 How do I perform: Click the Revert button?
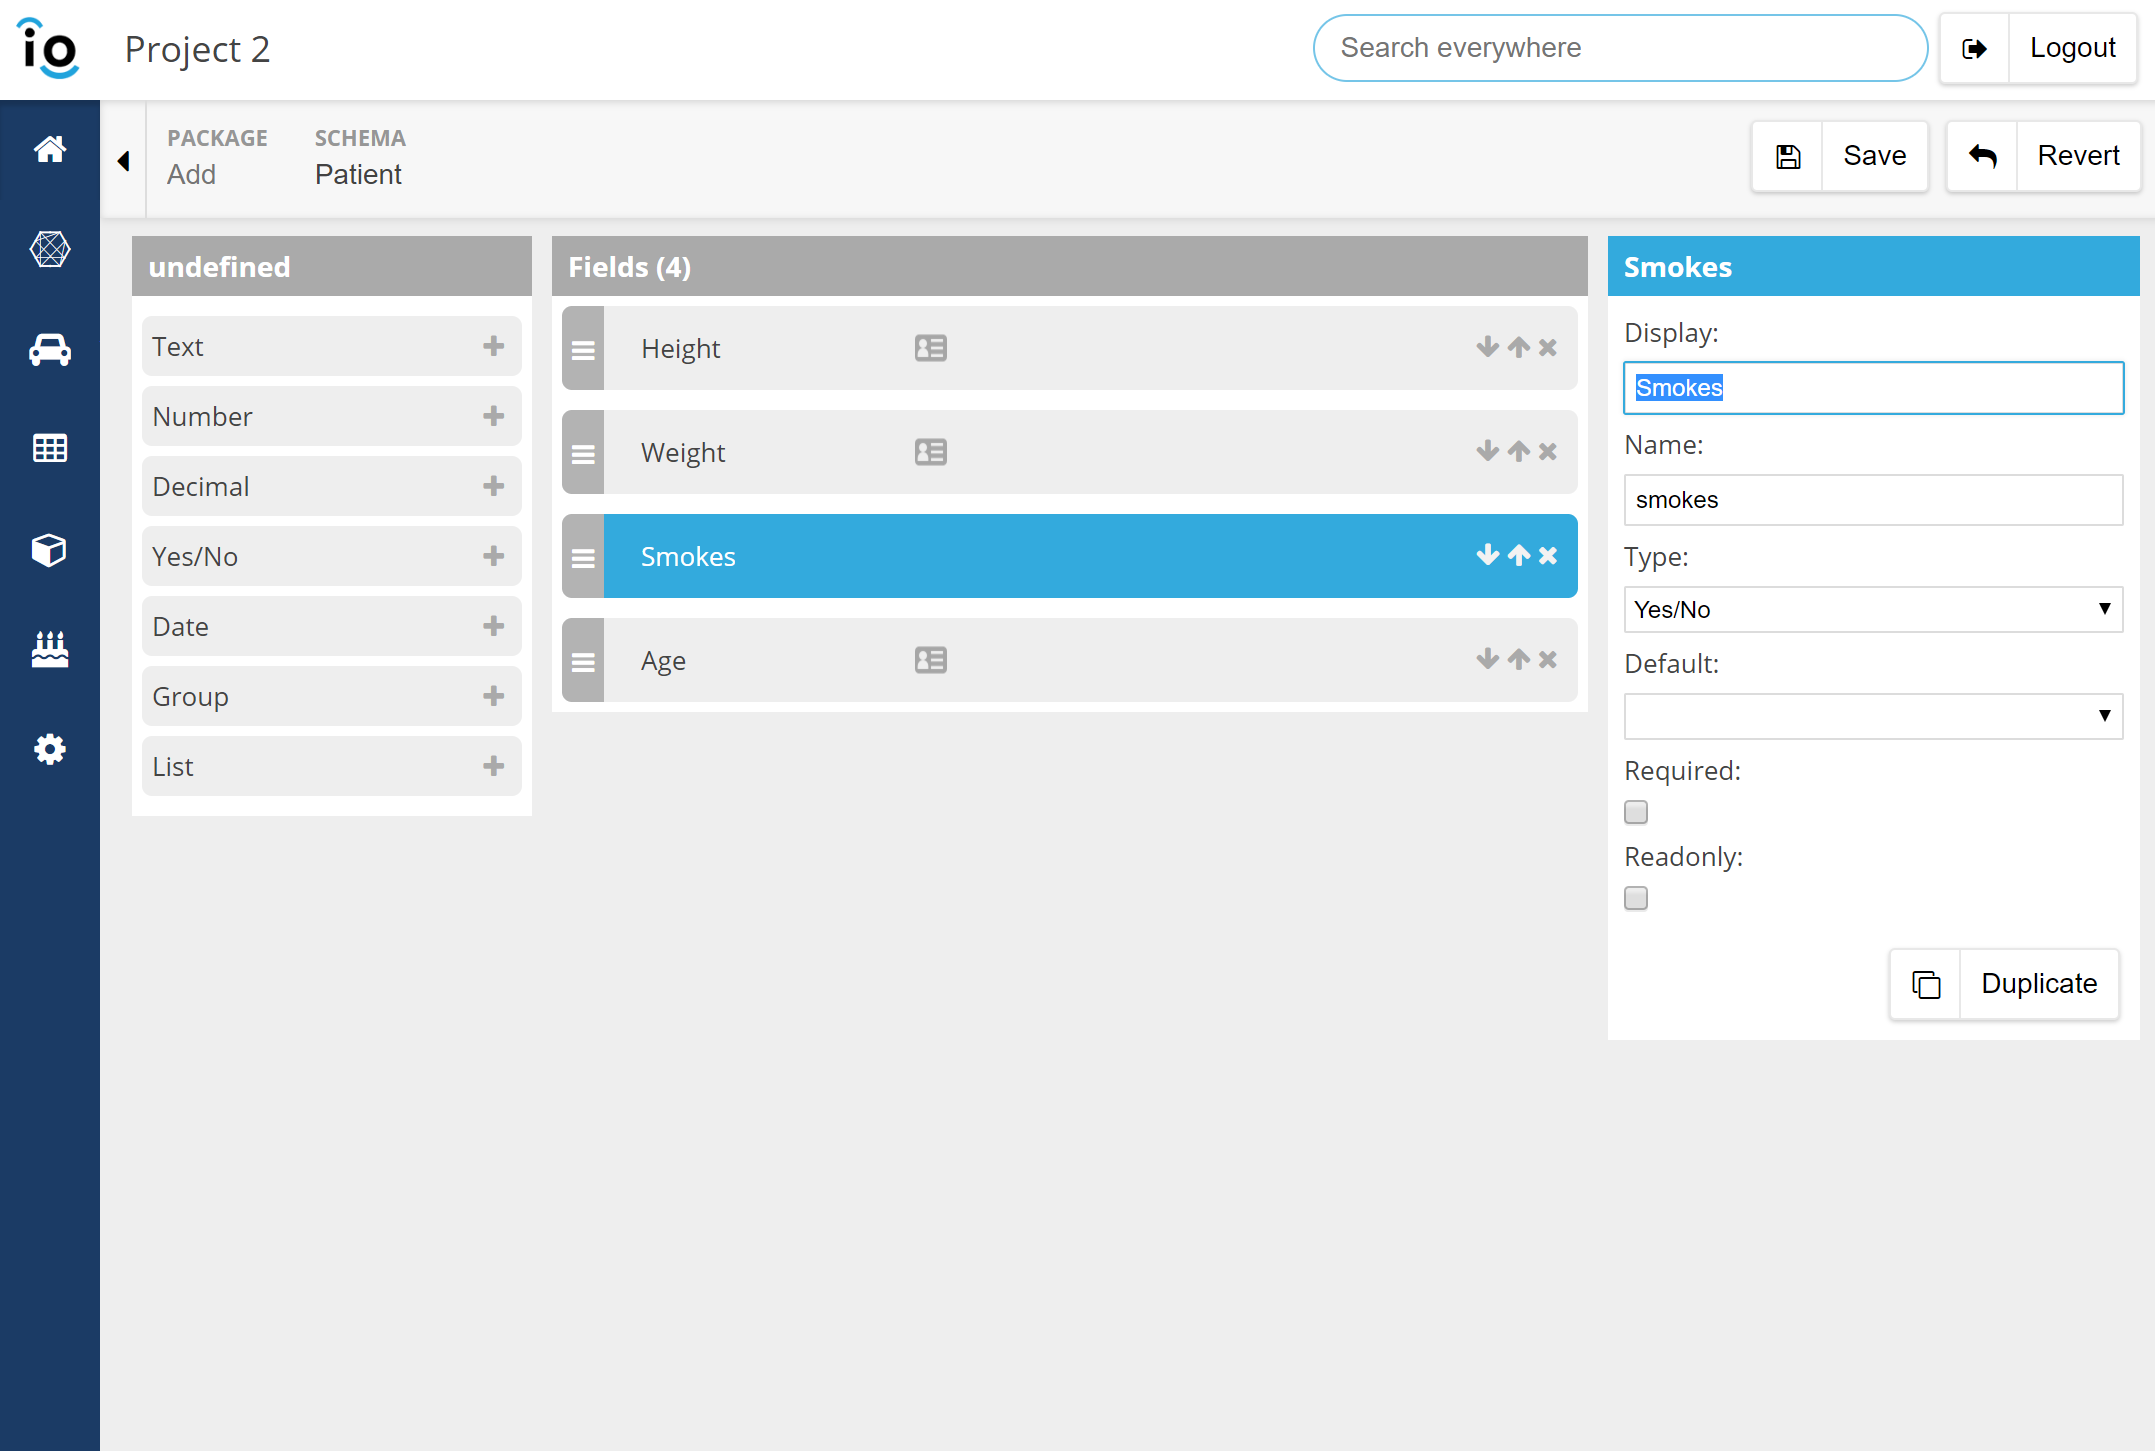(2043, 156)
